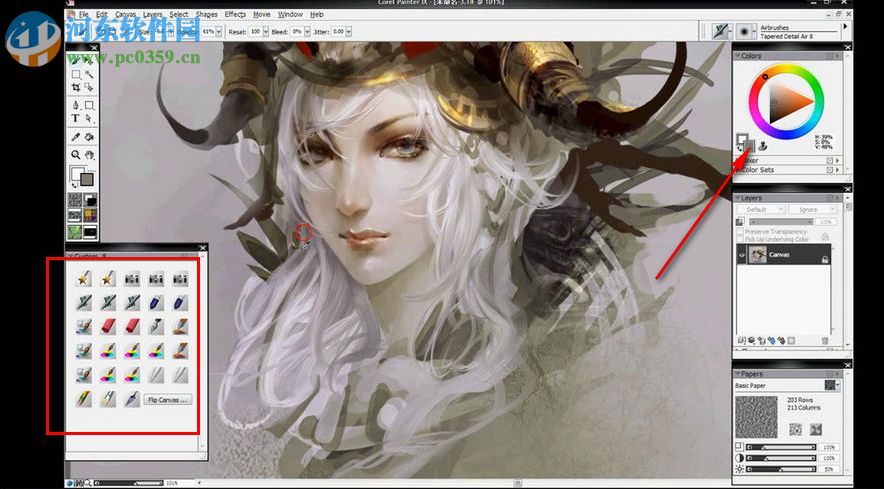884x489 pixels.
Task: Click the Canvas layer lock icon
Action: click(825, 259)
